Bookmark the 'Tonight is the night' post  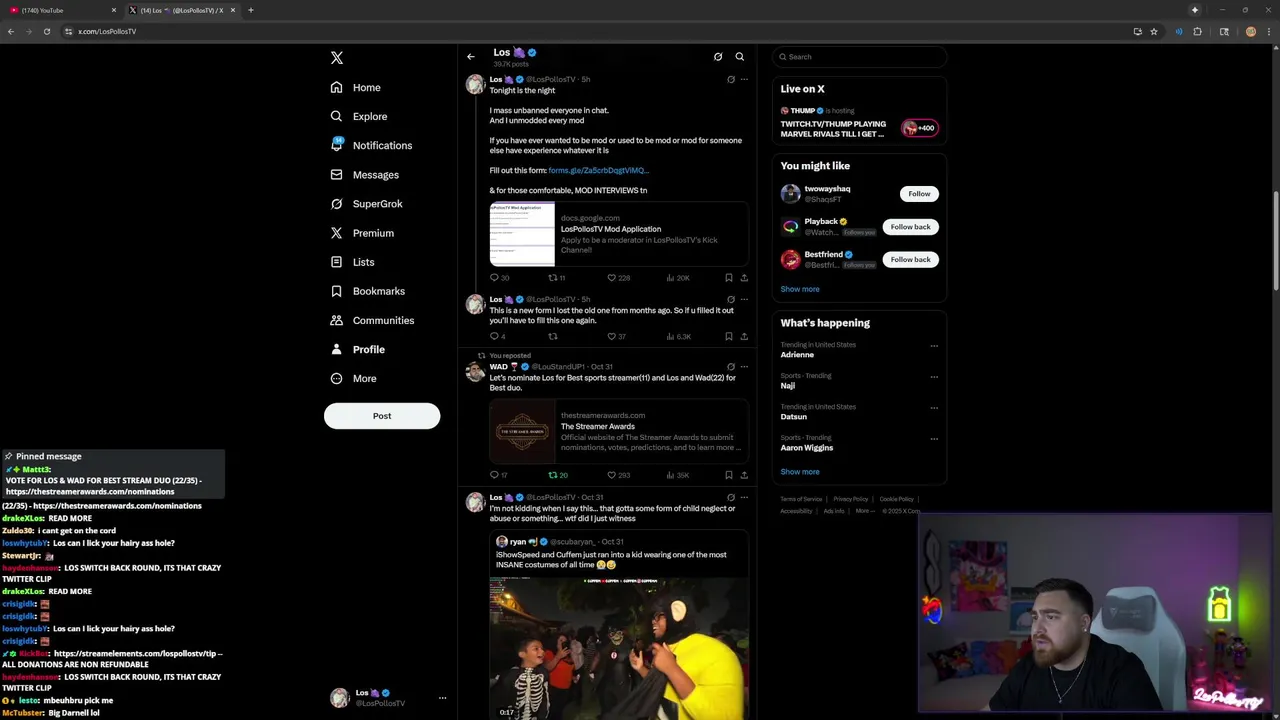[x=729, y=278]
